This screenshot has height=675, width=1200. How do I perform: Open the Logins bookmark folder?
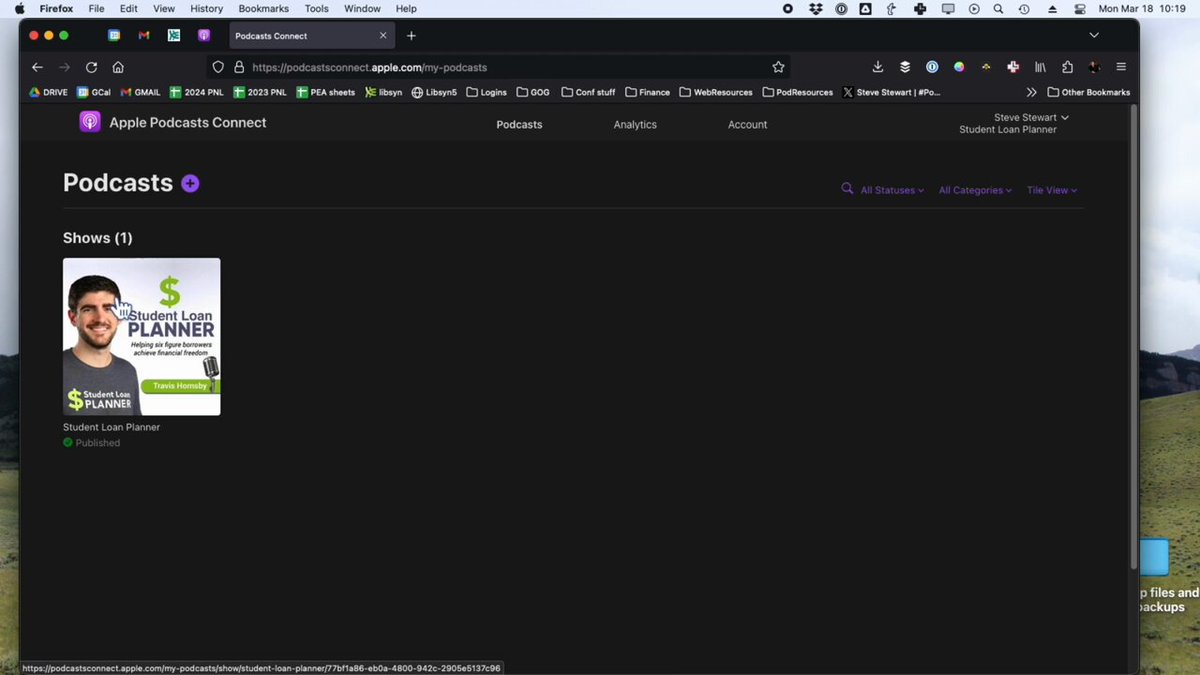486,92
